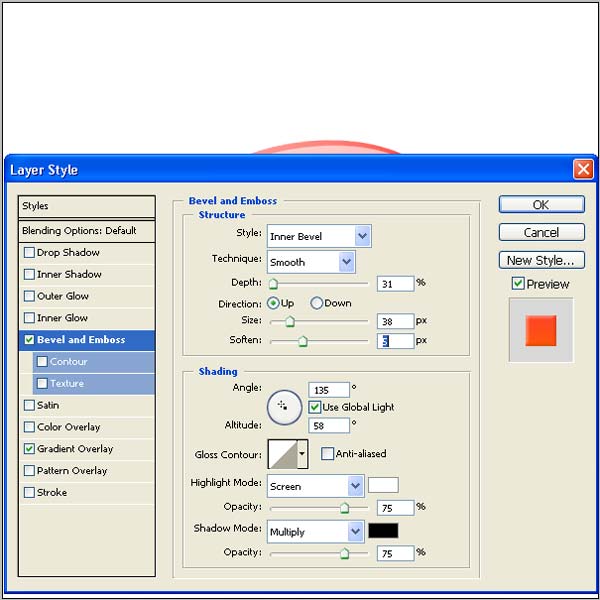Enable the Drop Shadow checkbox
Viewport: 600px width, 600px height.
point(29,253)
